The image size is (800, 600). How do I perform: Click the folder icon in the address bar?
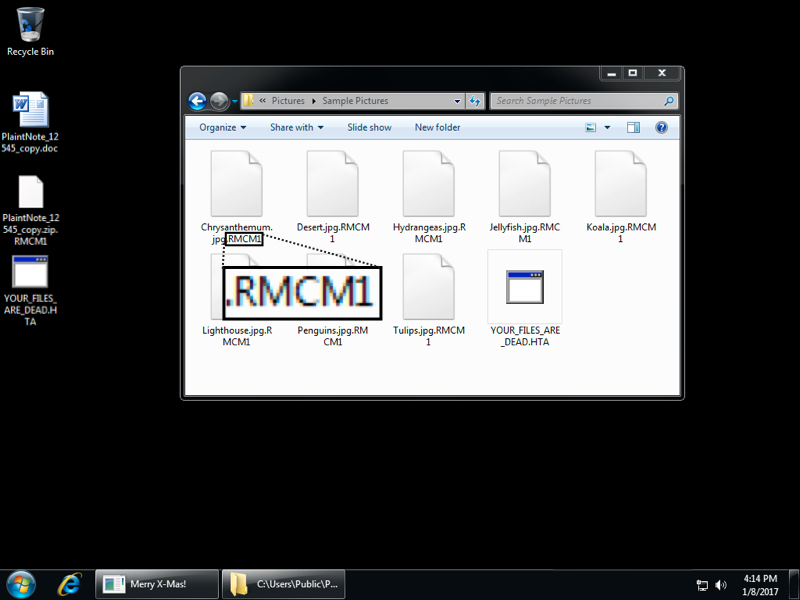[x=248, y=101]
